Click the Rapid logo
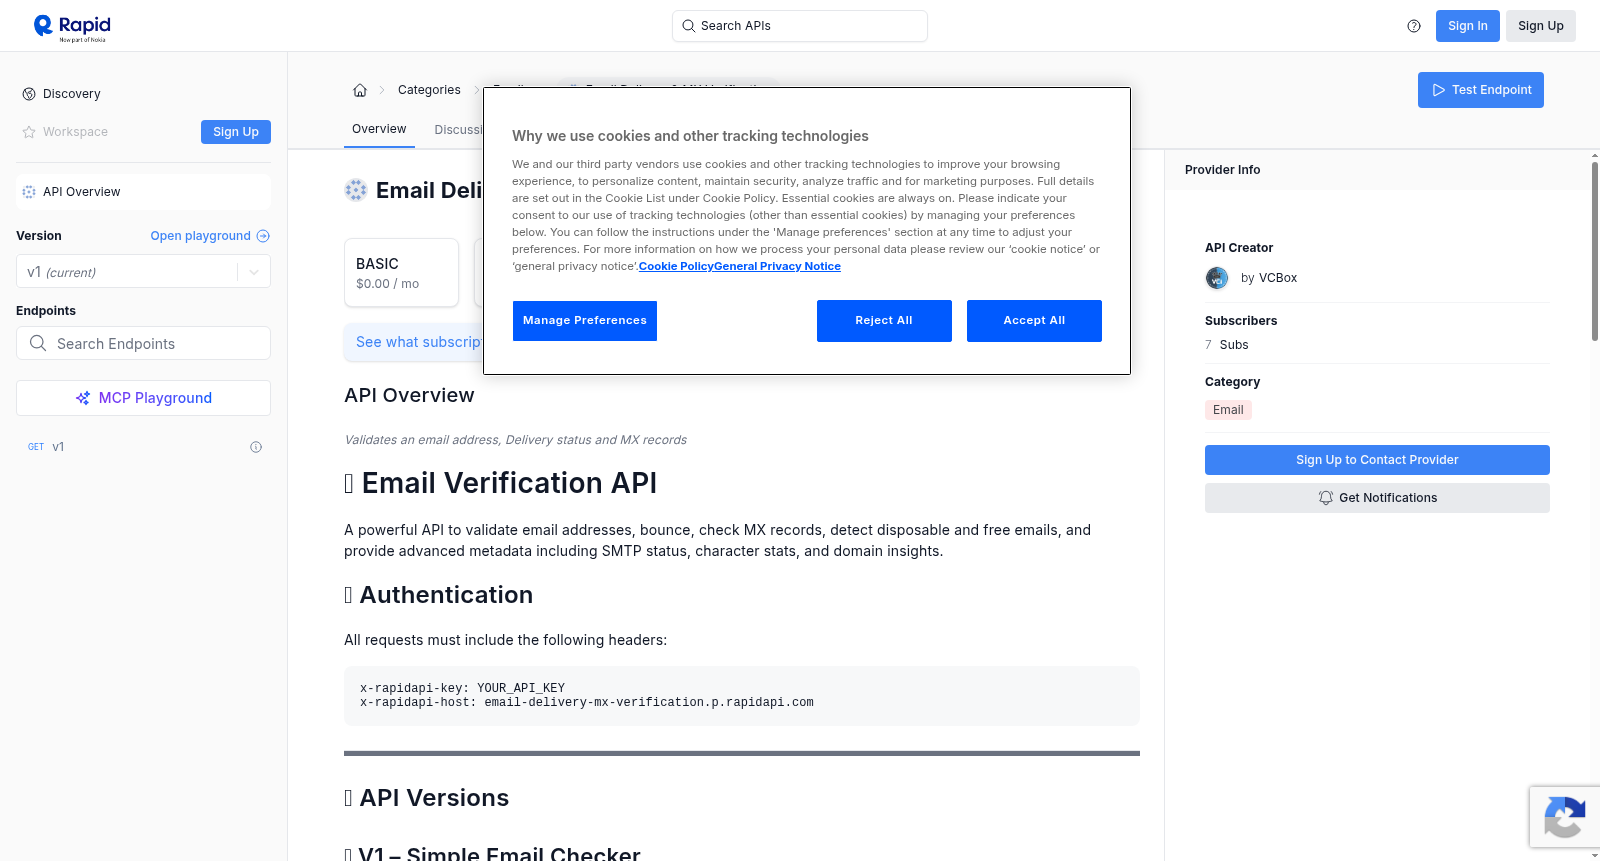Viewport: 1600px width, 861px height. pos(72,27)
